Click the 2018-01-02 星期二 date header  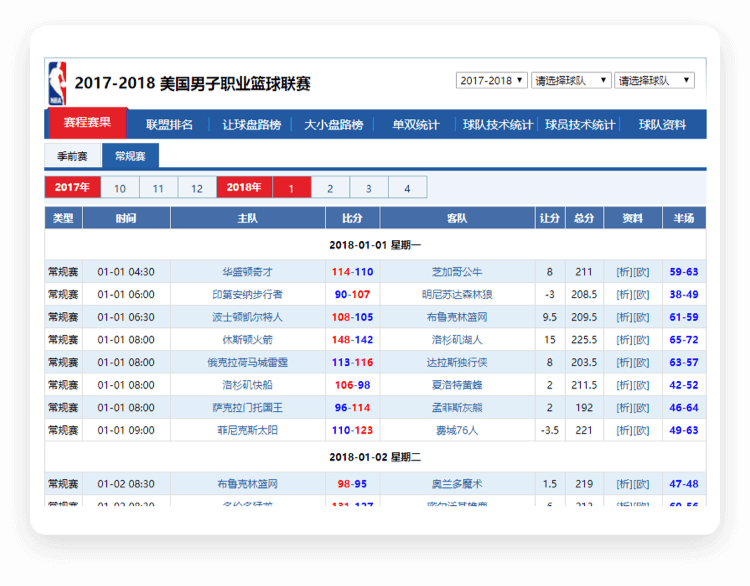click(375, 457)
